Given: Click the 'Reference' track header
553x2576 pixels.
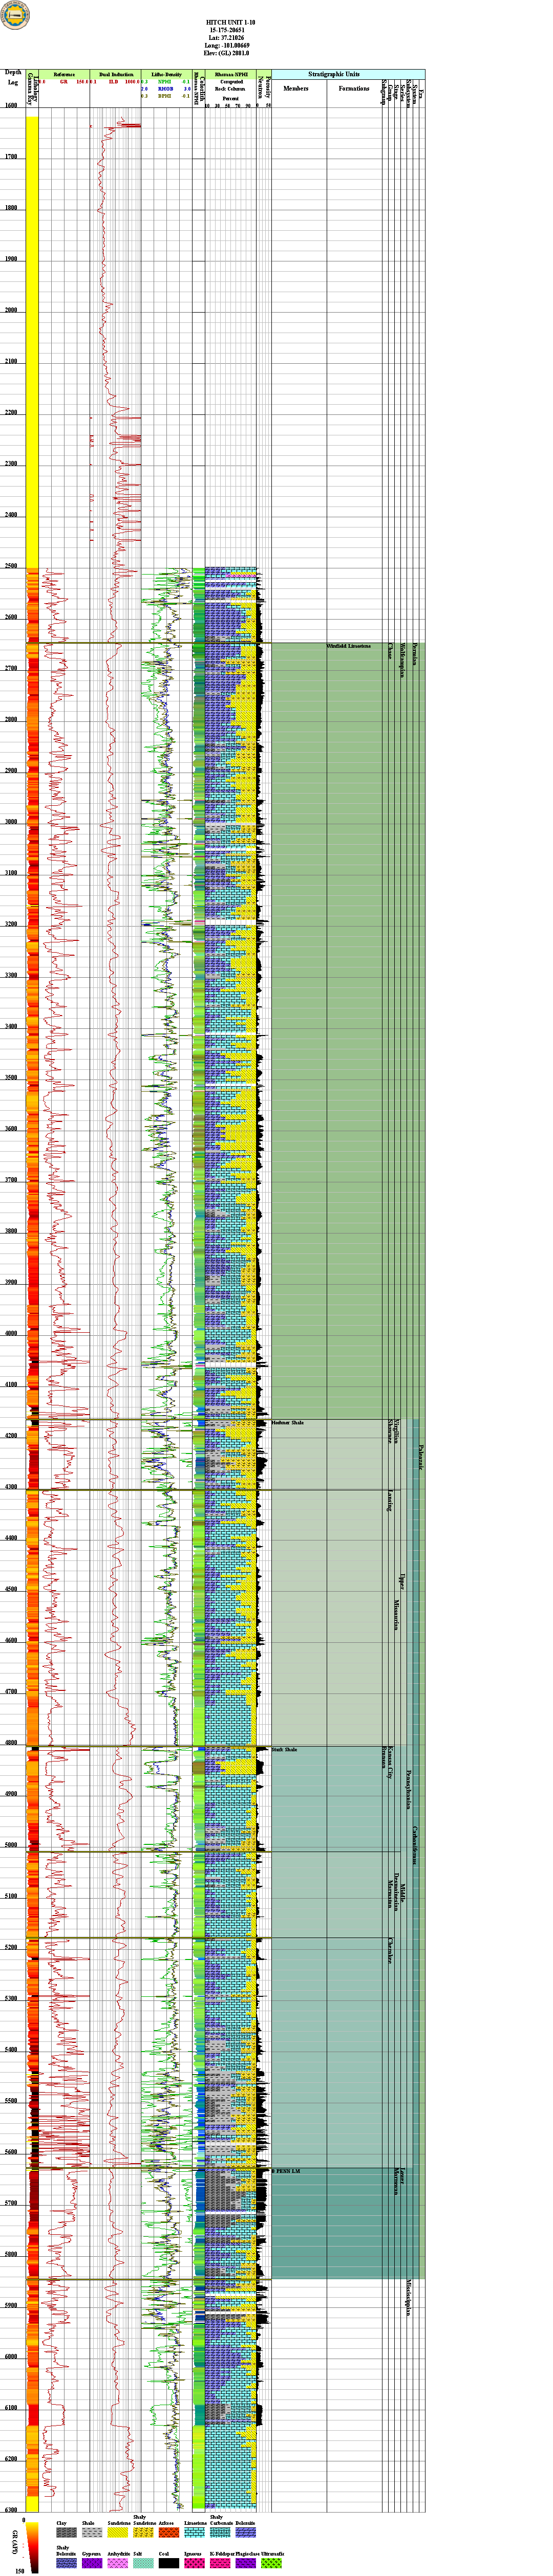Looking at the screenshot, I should [64, 75].
